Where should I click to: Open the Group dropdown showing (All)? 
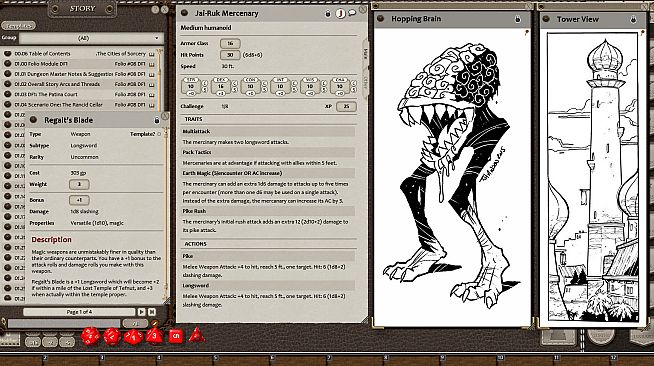(91, 38)
